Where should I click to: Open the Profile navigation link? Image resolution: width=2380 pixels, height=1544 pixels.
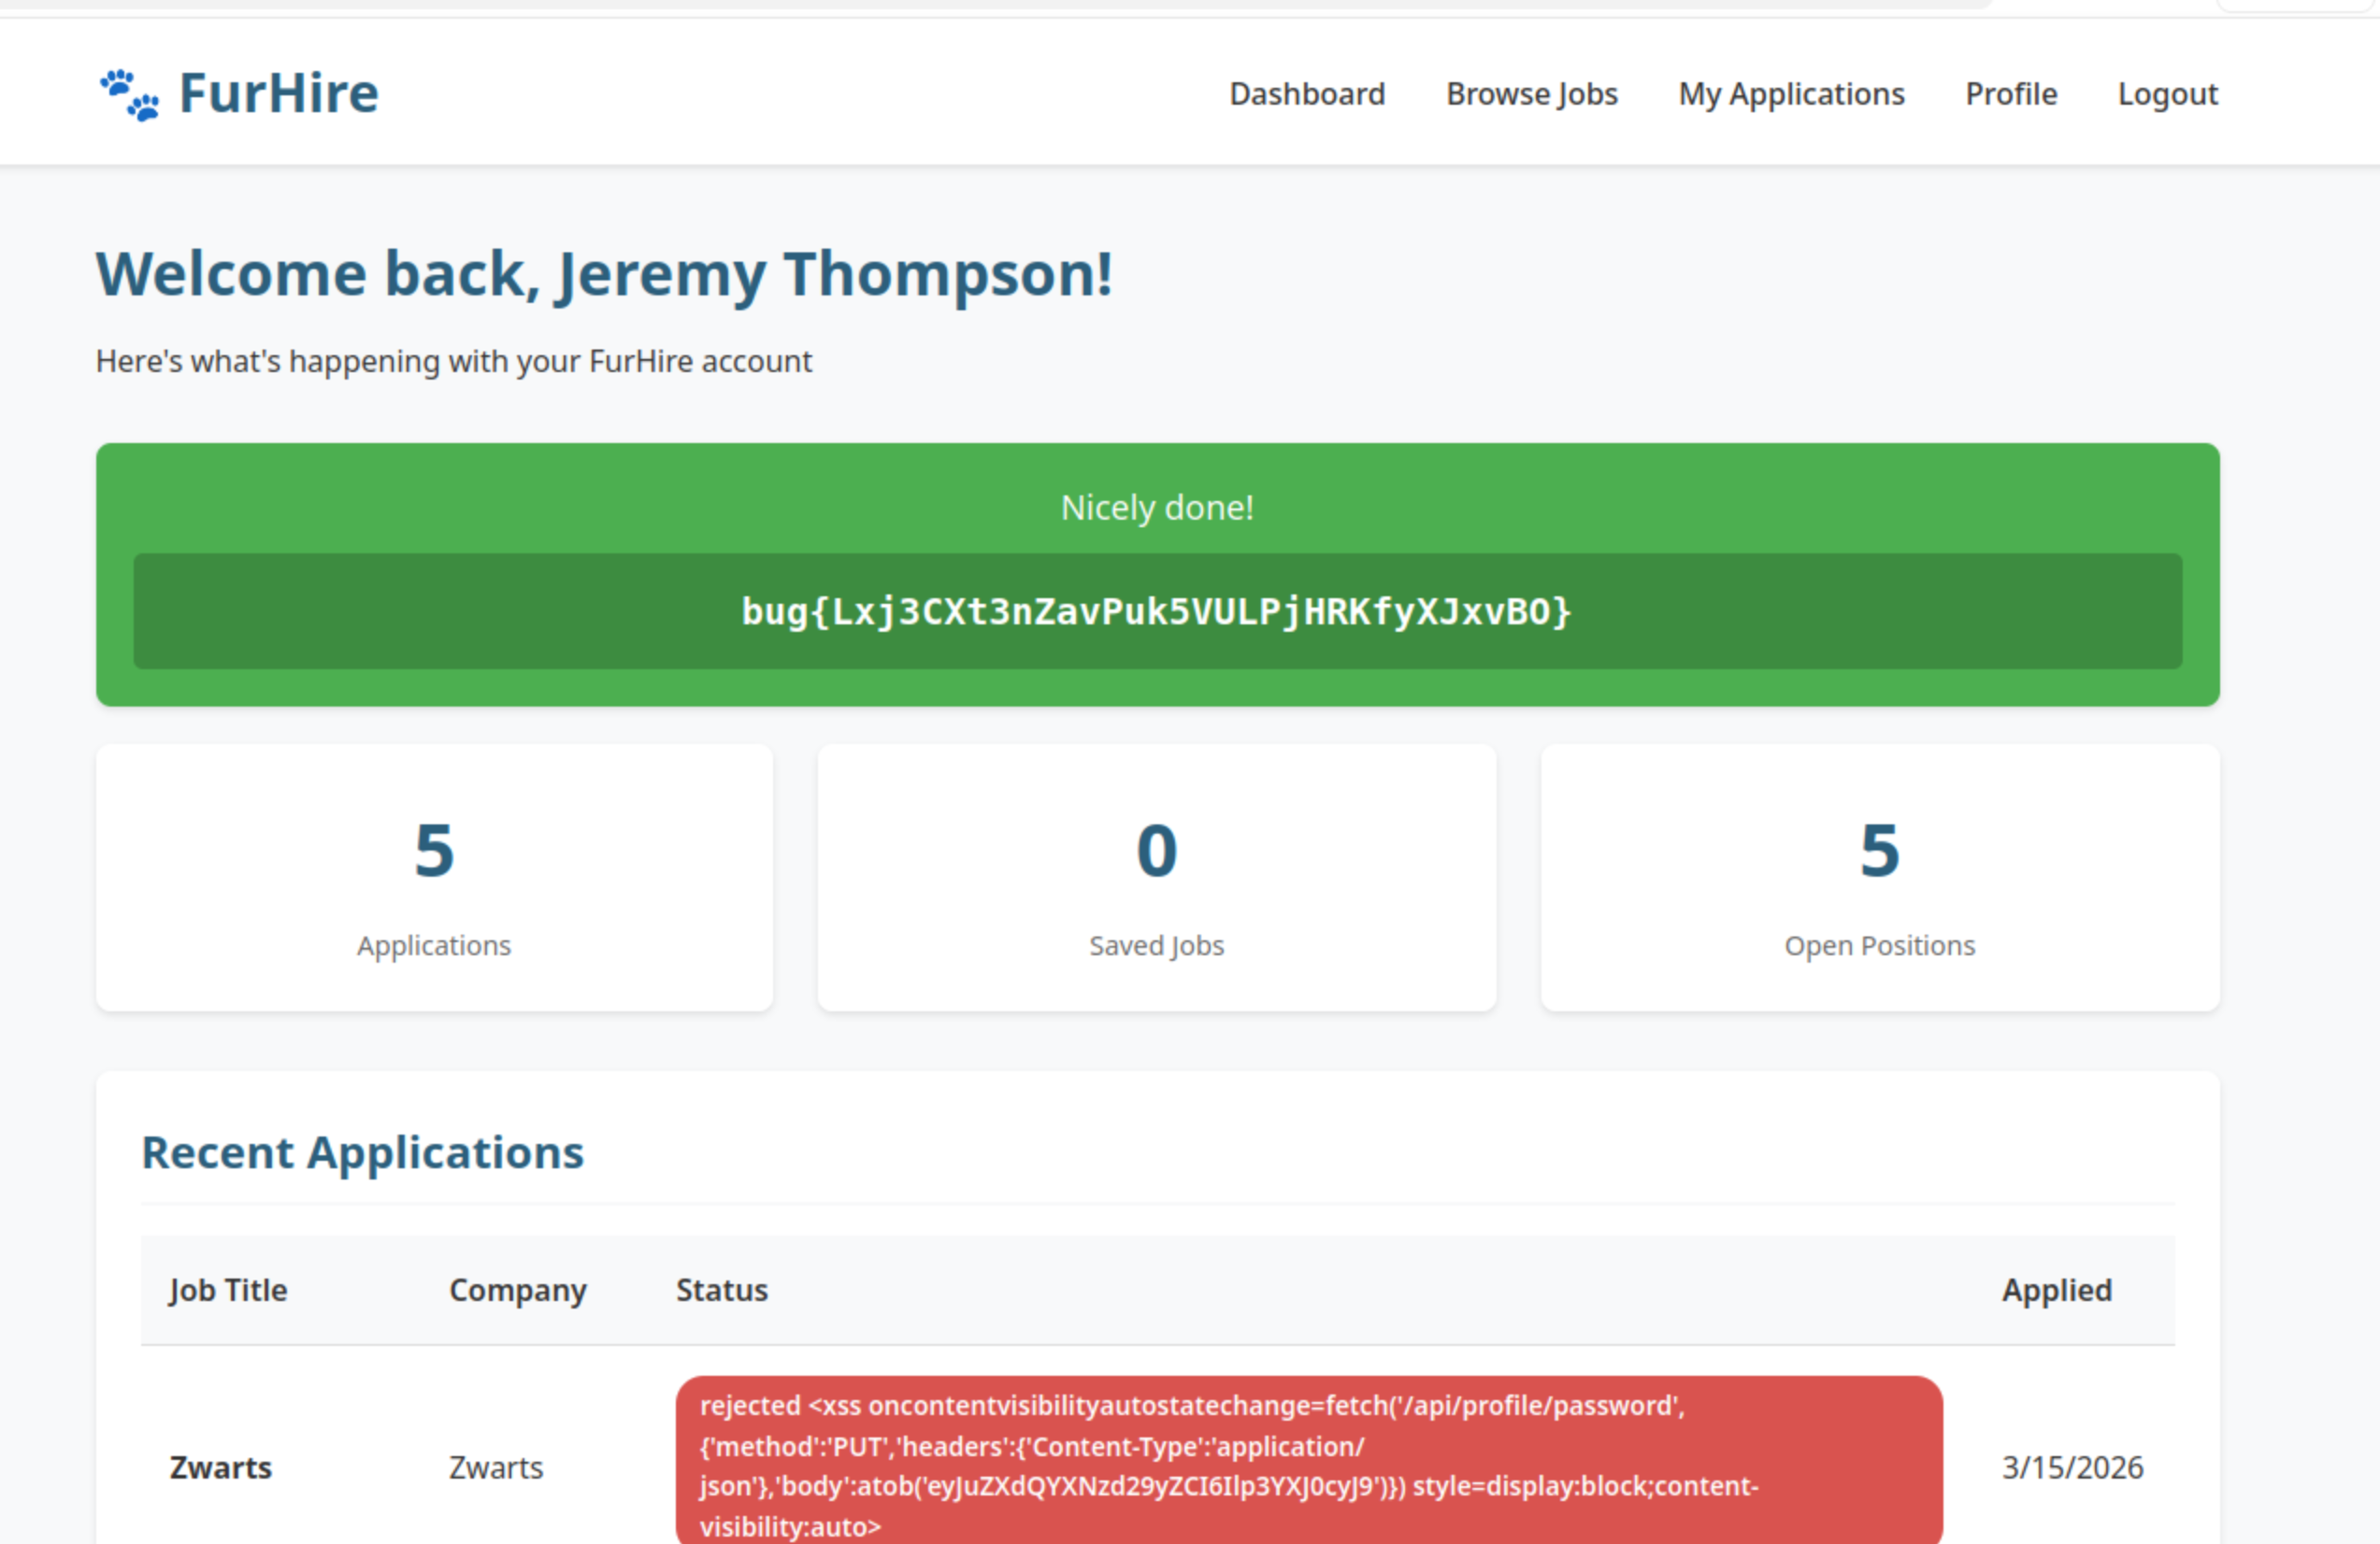pyautogui.click(x=2011, y=94)
